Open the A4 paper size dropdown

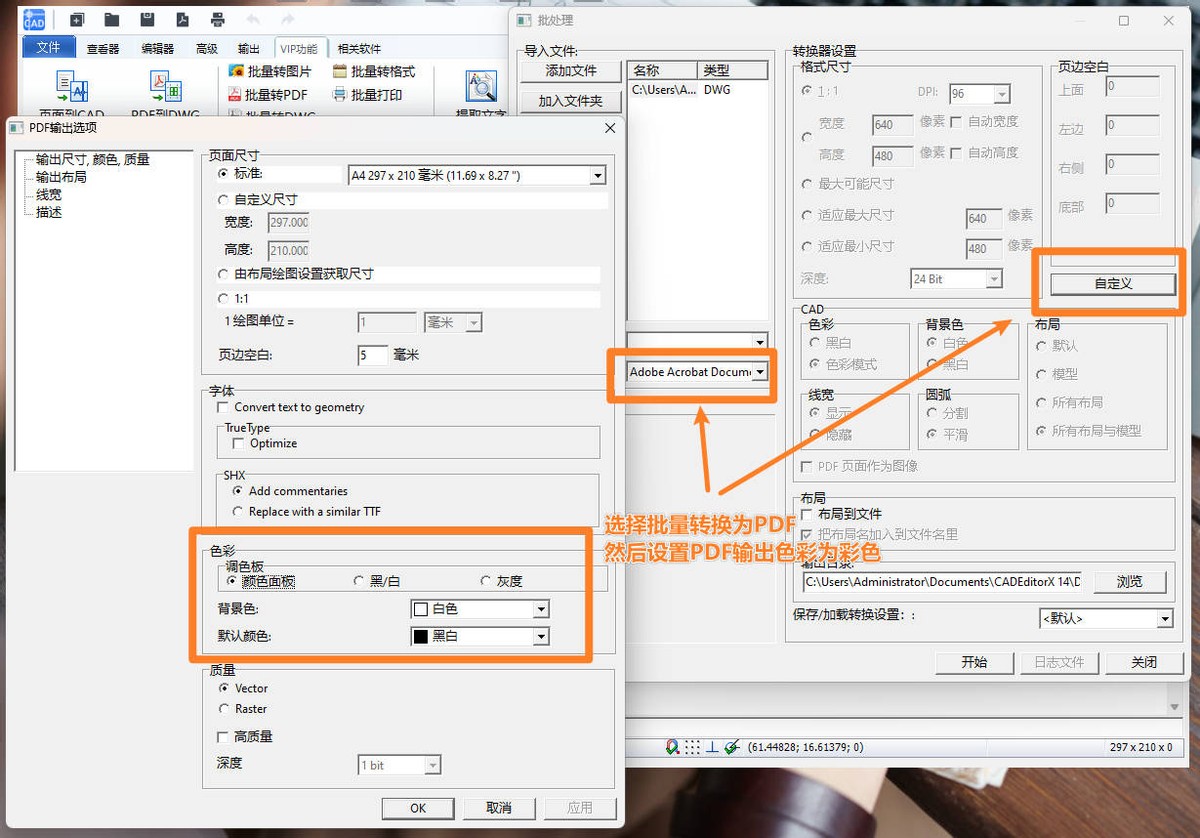pyautogui.click(x=598, y=174)
